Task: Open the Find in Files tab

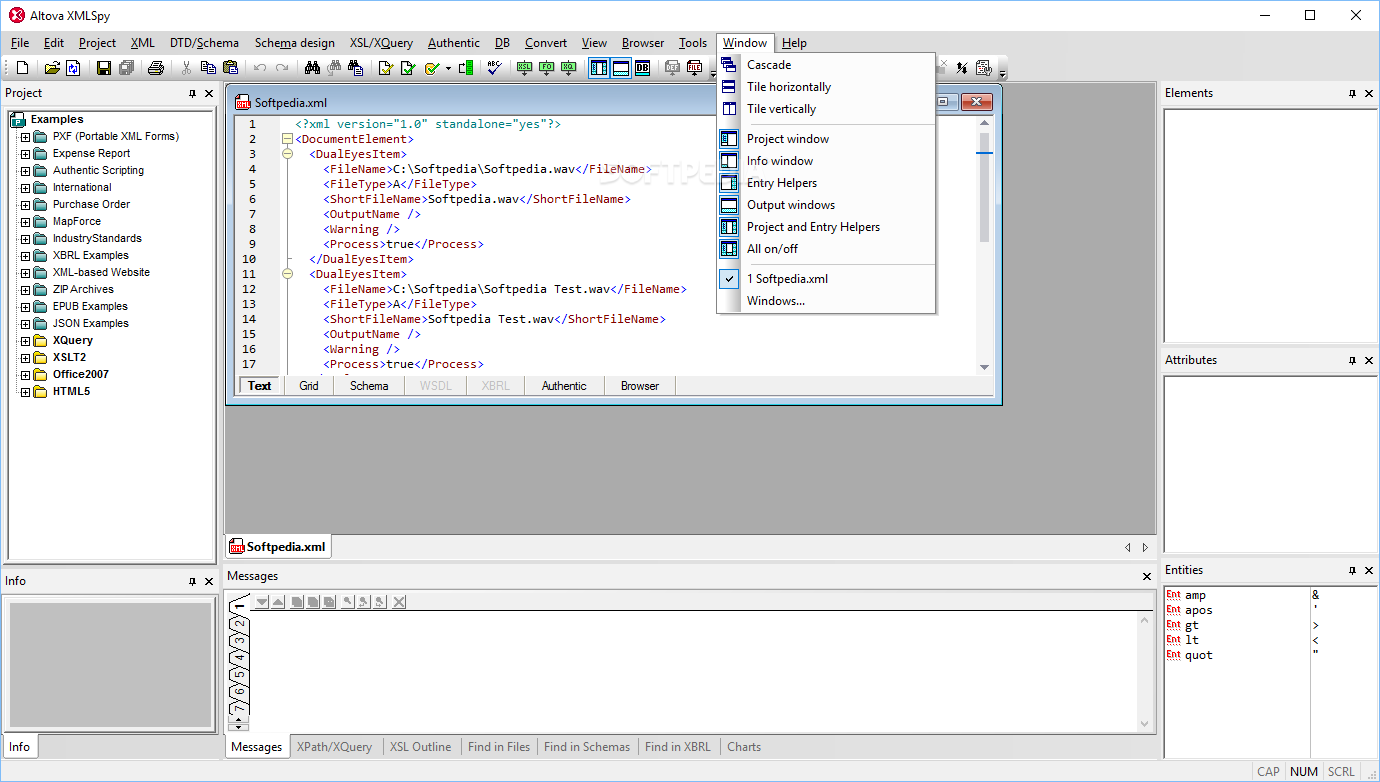Action: click(x=499, y=747)
